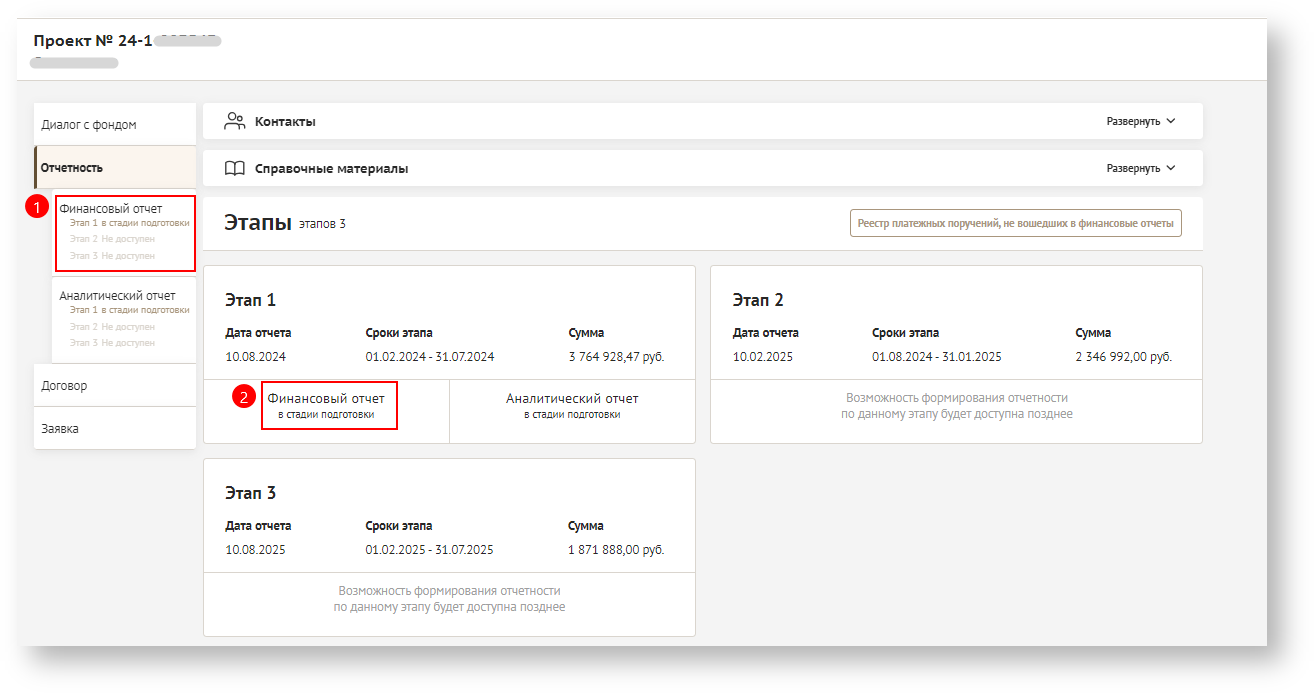Select Аналитический отчет in the sidebar tree
Viewport: 1315px width, 694px height.
click(x=117, y=295)
